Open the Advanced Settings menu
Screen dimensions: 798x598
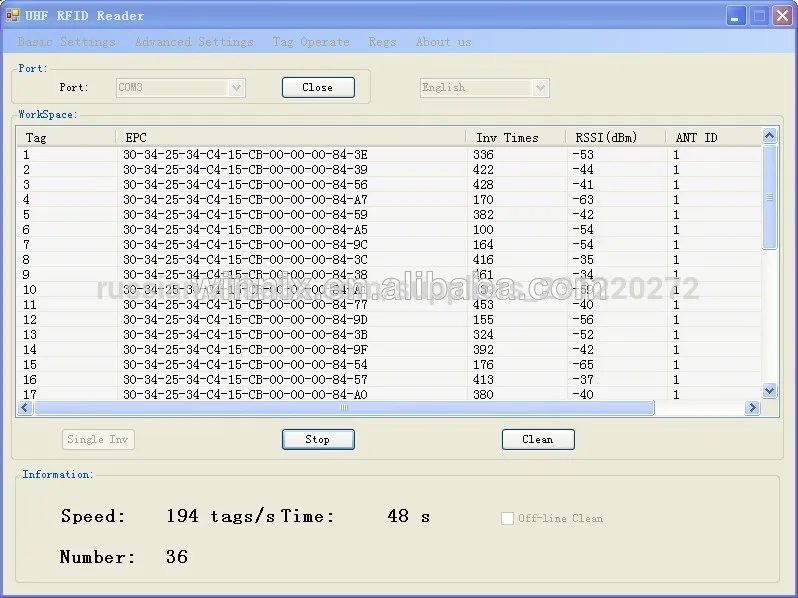click(x=194, y=42)
